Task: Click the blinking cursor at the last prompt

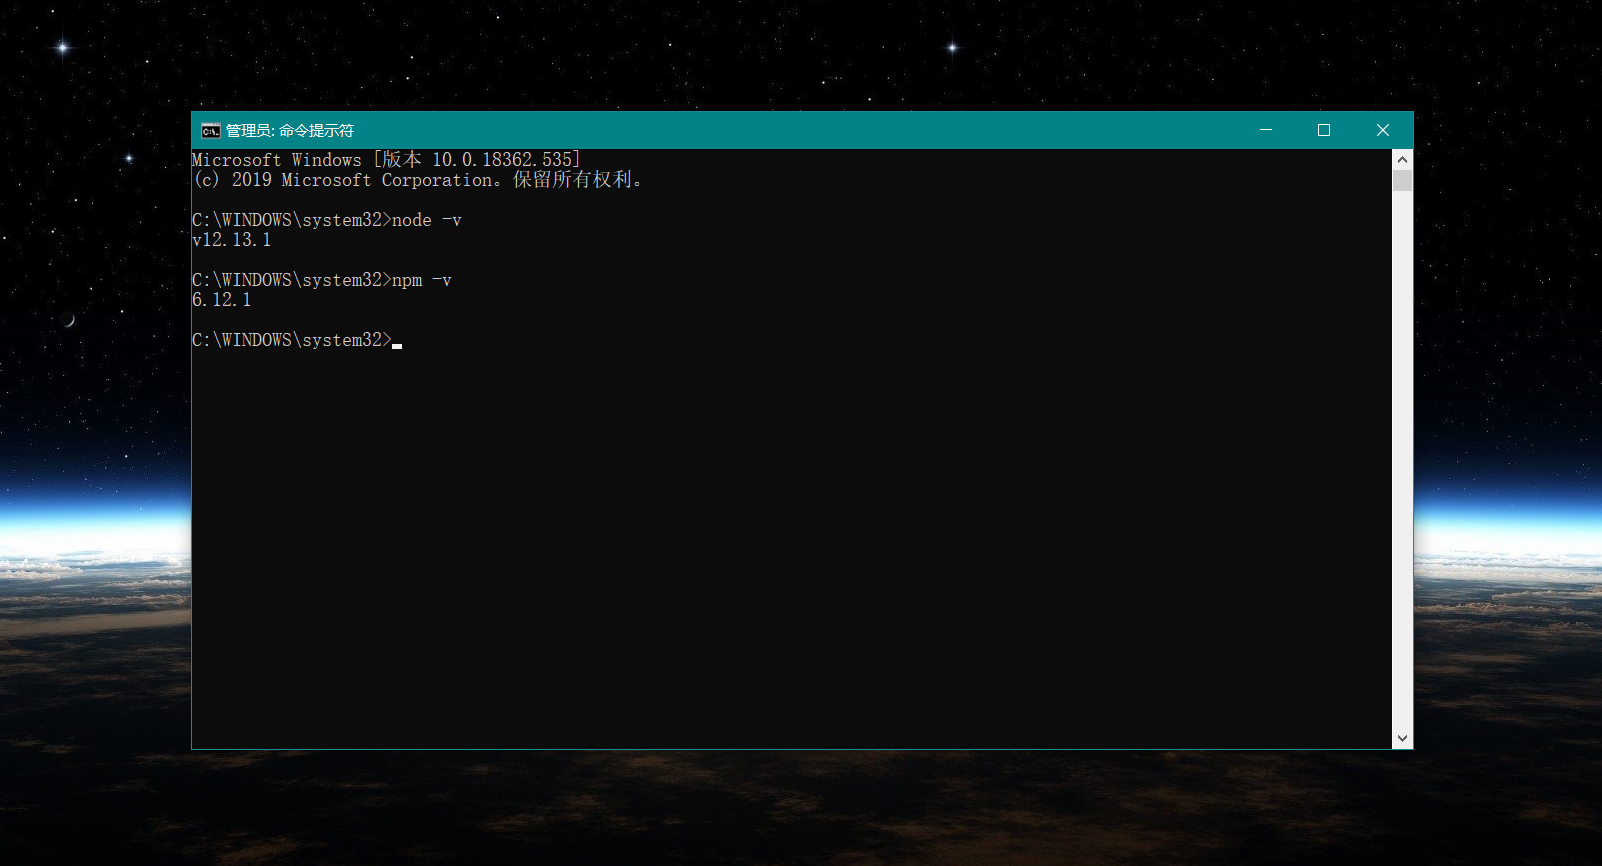Action: click(x=397, y=344)
